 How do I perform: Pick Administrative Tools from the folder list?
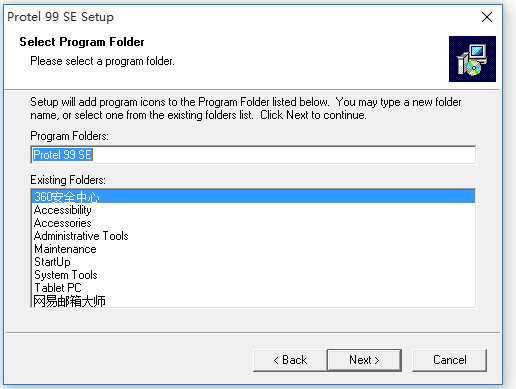click(x=253, y=236)
